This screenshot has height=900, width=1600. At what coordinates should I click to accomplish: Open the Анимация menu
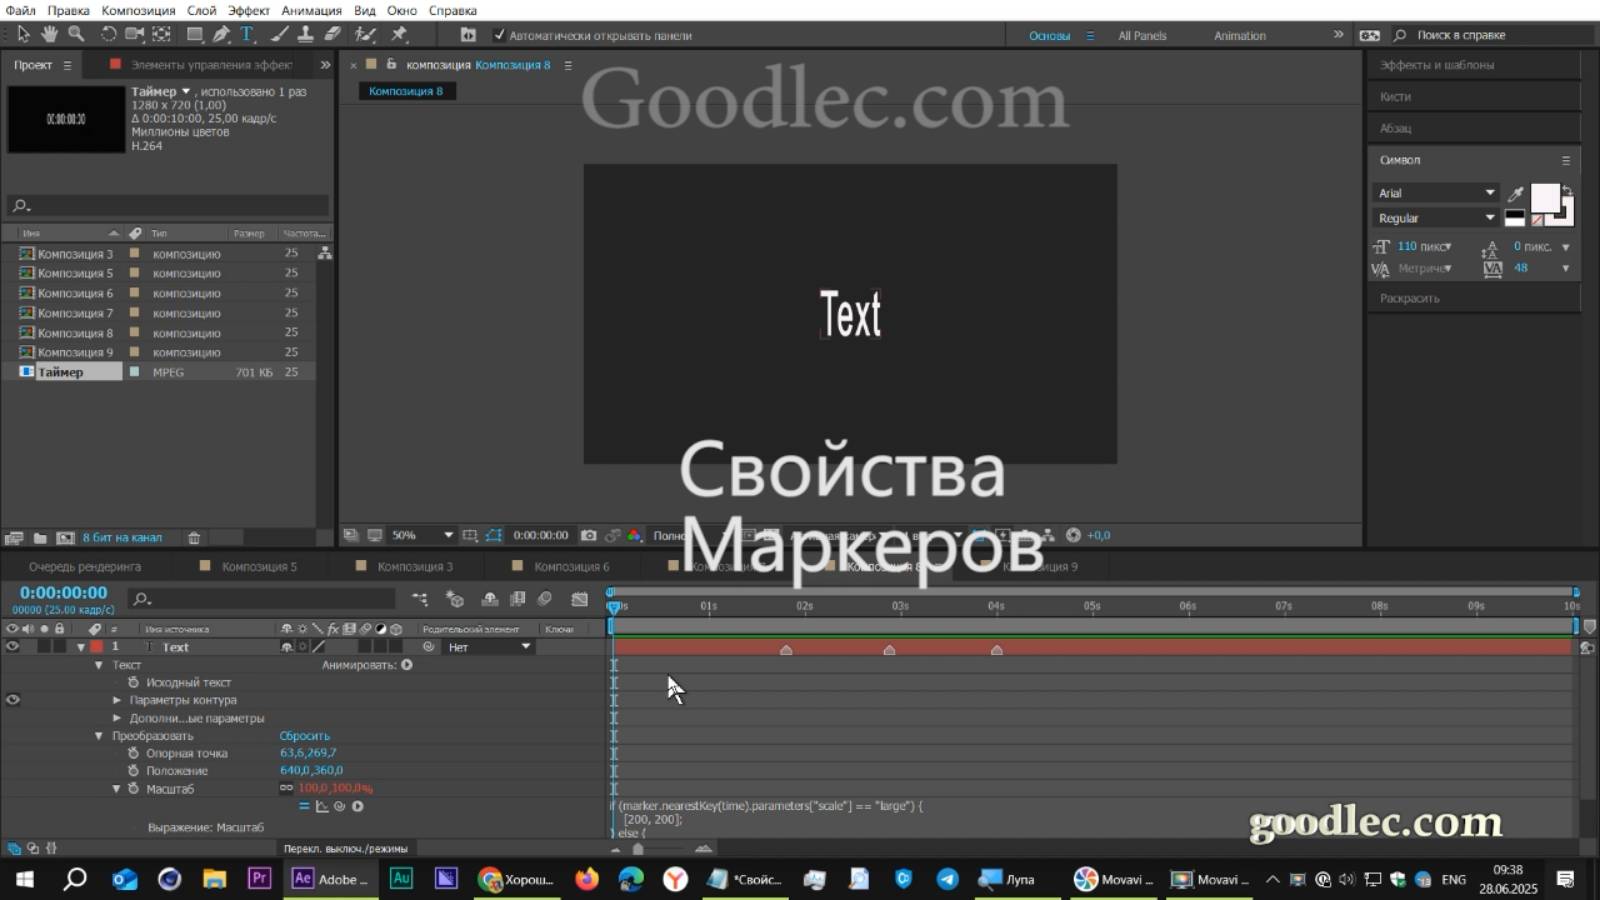pos(311,10)
